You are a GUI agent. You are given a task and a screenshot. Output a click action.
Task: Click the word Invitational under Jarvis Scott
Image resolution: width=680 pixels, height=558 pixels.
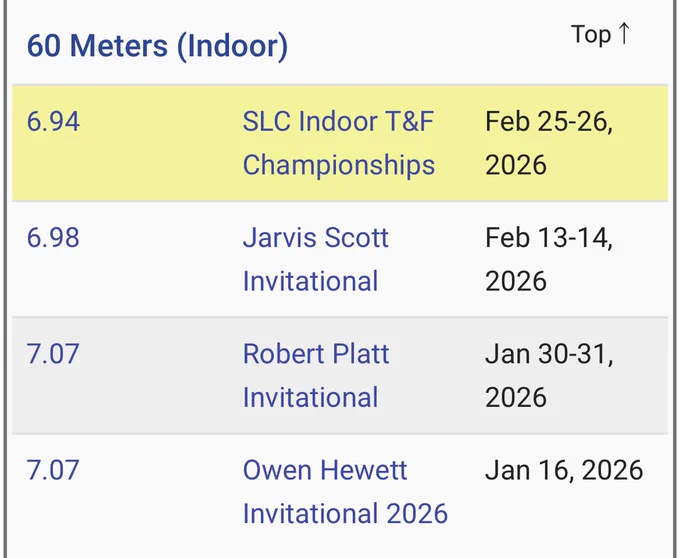(x=311, y=281)
